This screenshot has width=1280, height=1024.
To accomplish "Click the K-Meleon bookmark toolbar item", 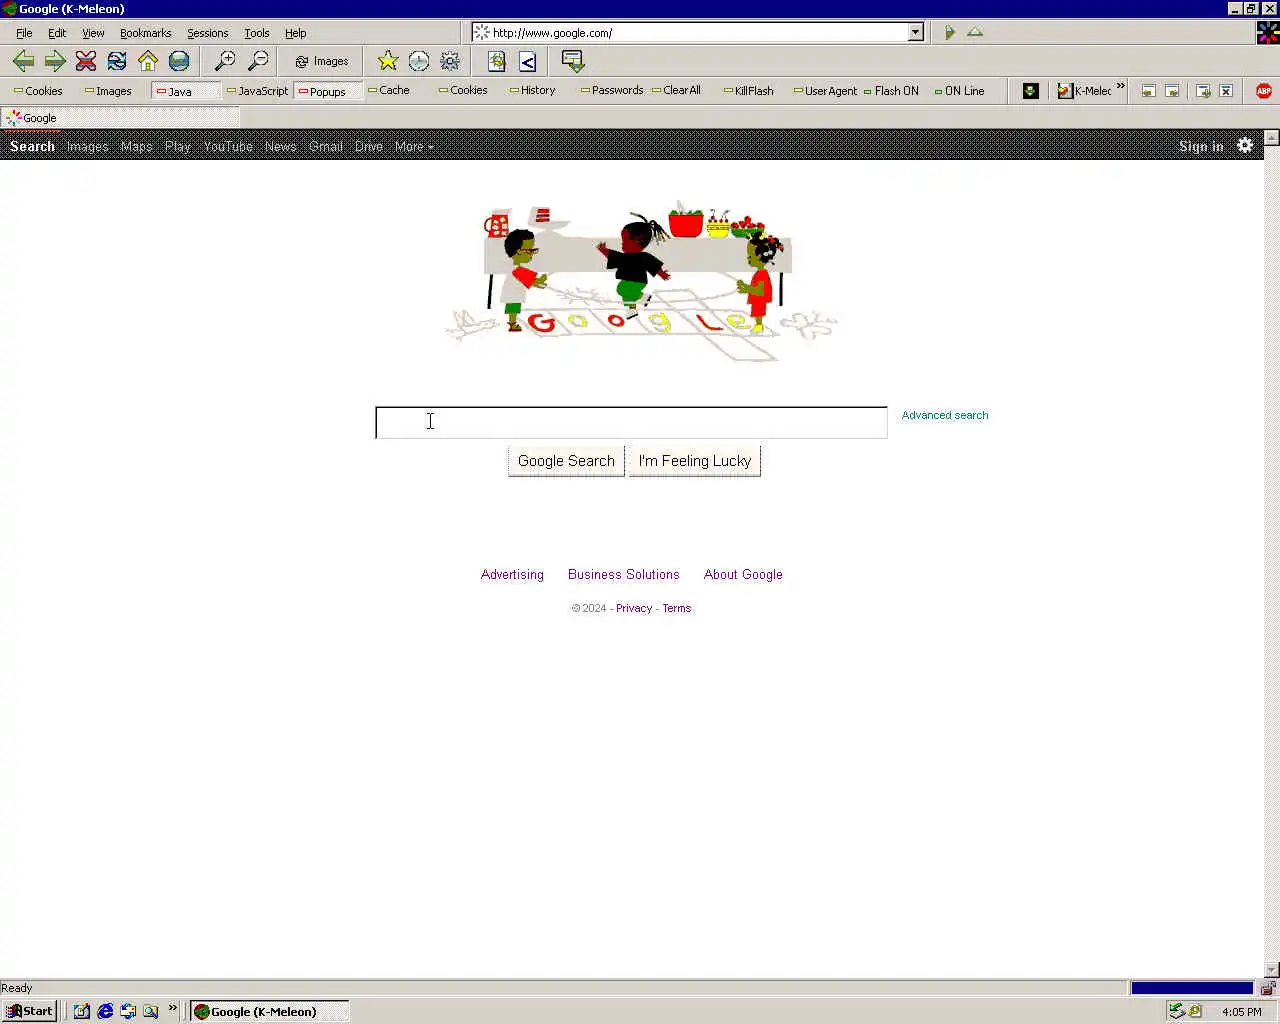I will coord(1085,91).
